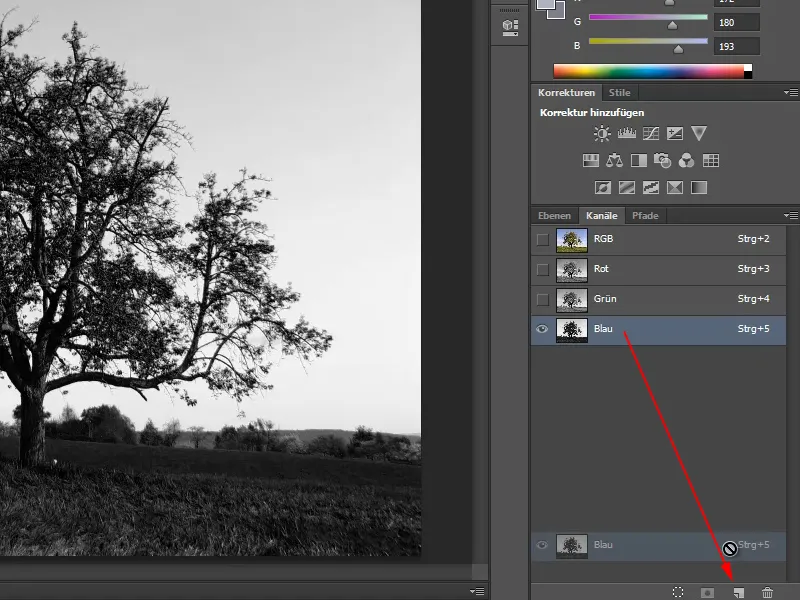Viewport: 800px width, 600px height.
Task: Open the Korrekturen panel flyout menu
Action: (x=791, y=92)
